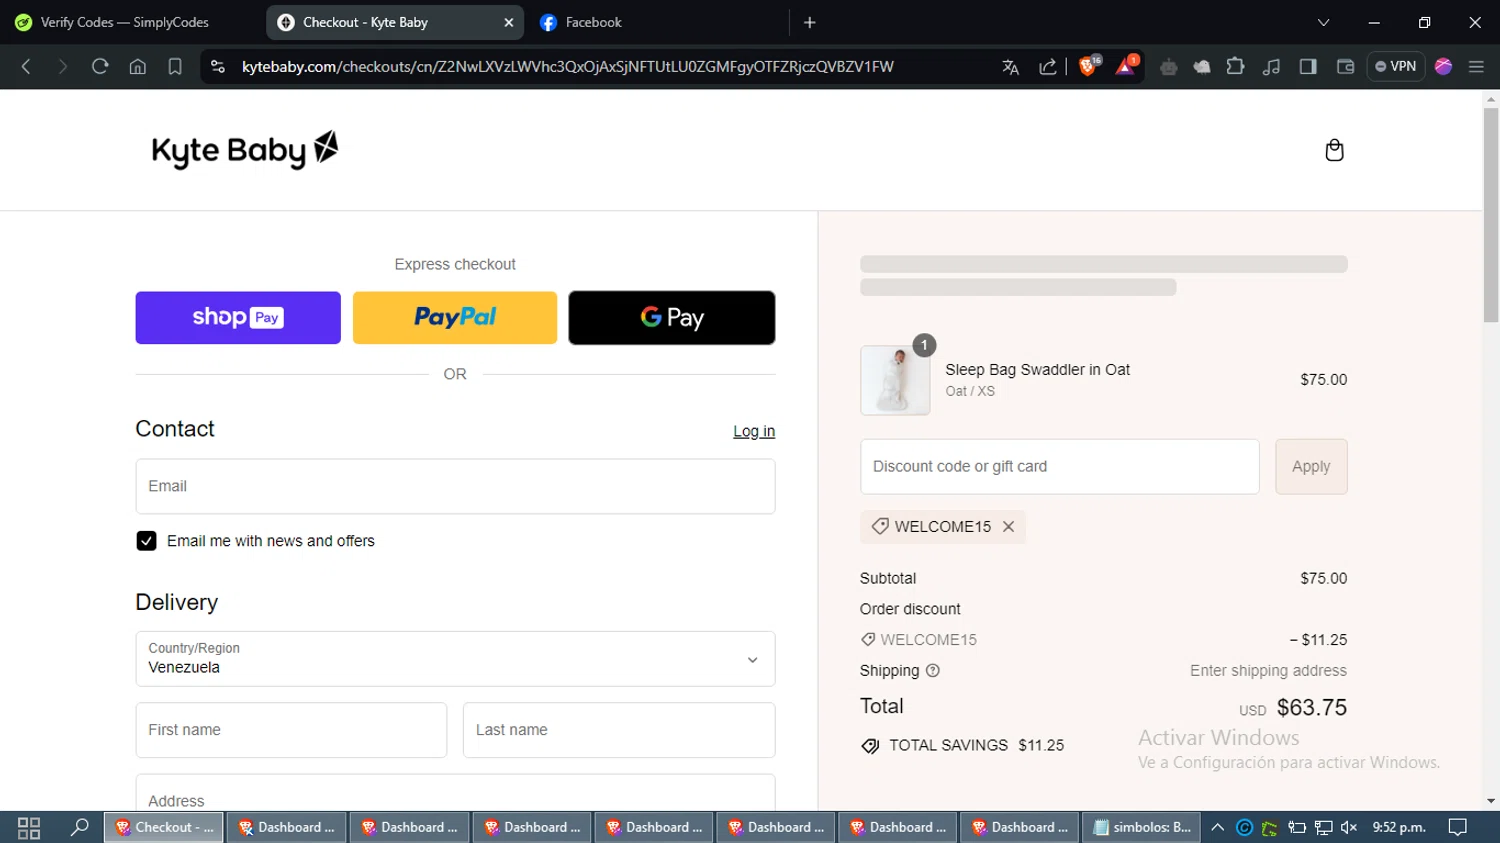Click the Discount code or gift card field
Screen dimensions: 1500x843
[x=1060, y=467]
